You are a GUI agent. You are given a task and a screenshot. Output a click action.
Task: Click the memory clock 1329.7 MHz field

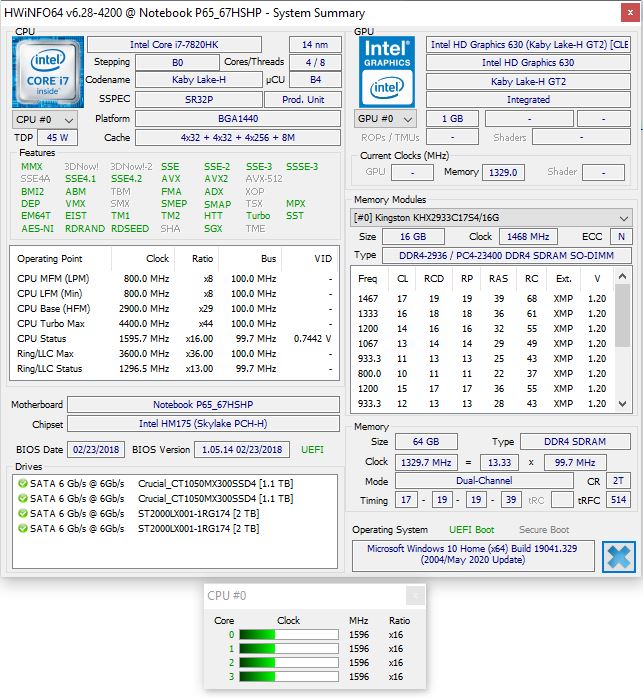coord(426,463)
